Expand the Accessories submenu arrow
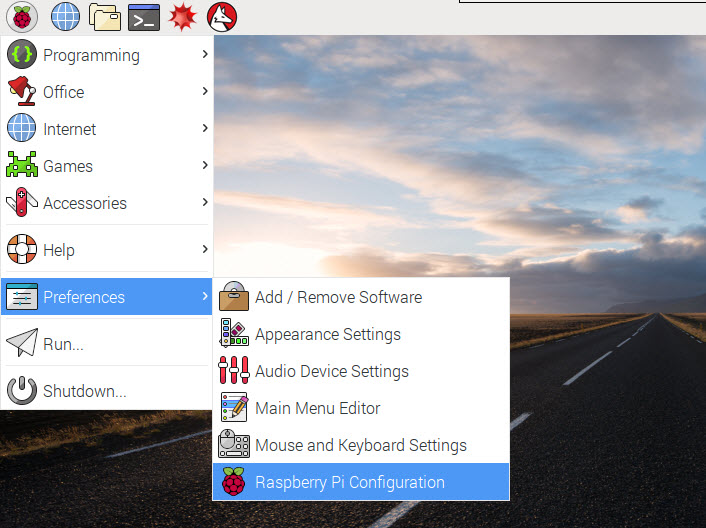The image size is (706, 528). point(205,202)
